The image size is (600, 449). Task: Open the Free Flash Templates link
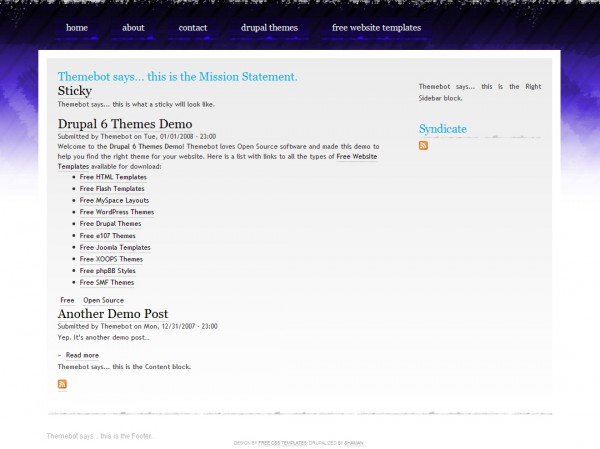112,189
